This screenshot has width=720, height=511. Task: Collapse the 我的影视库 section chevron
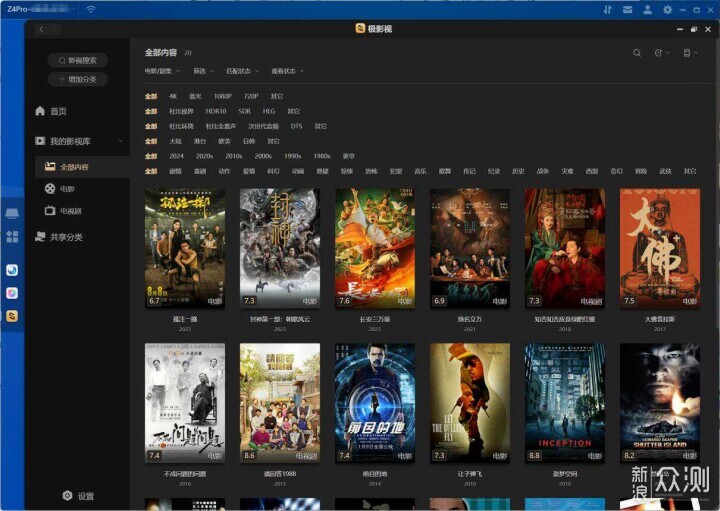(x=121, y=141)
